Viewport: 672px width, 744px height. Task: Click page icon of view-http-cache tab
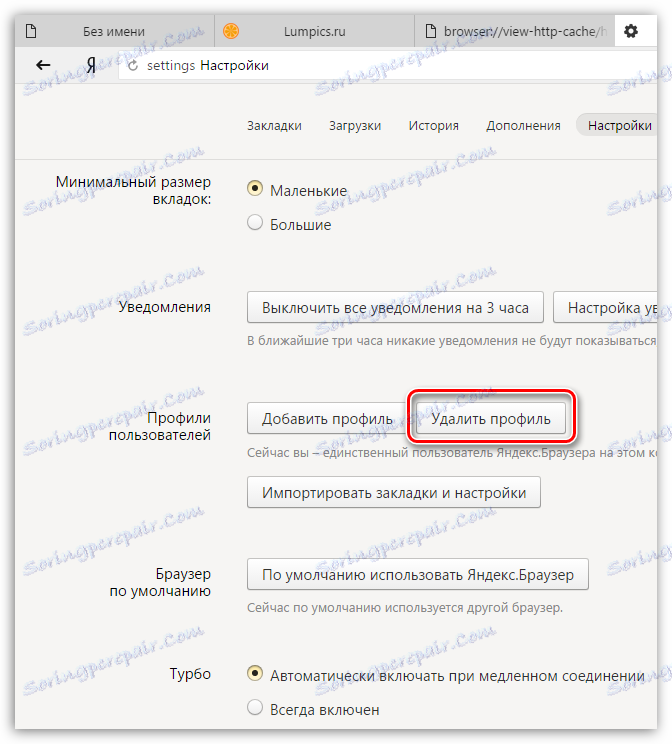pyautogui.click(x=430, y=31)
